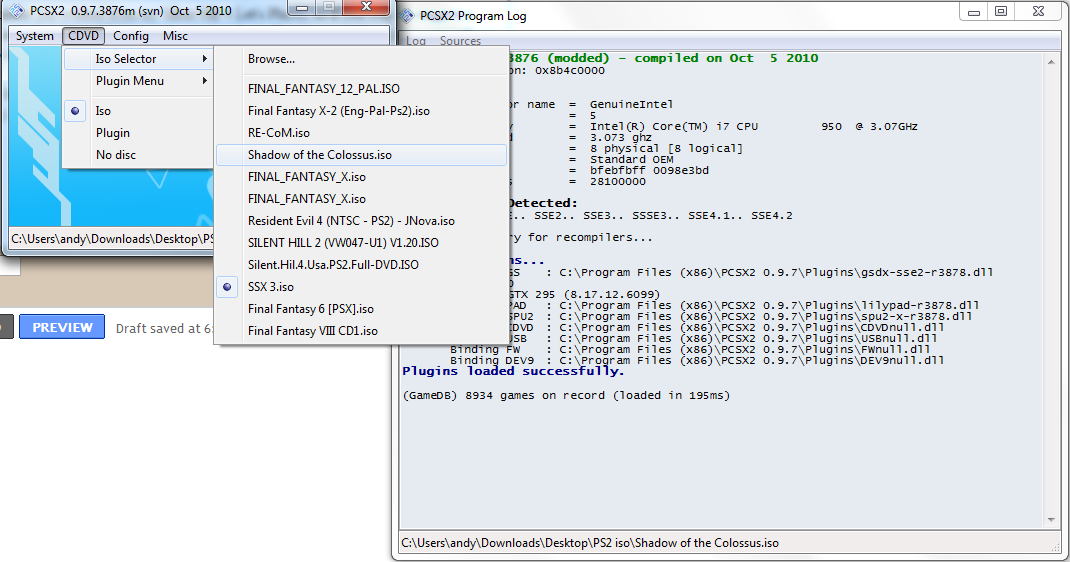Open the Sources menu in Program Log
The width and height of the screenshot is (1070, 562).
460,41
